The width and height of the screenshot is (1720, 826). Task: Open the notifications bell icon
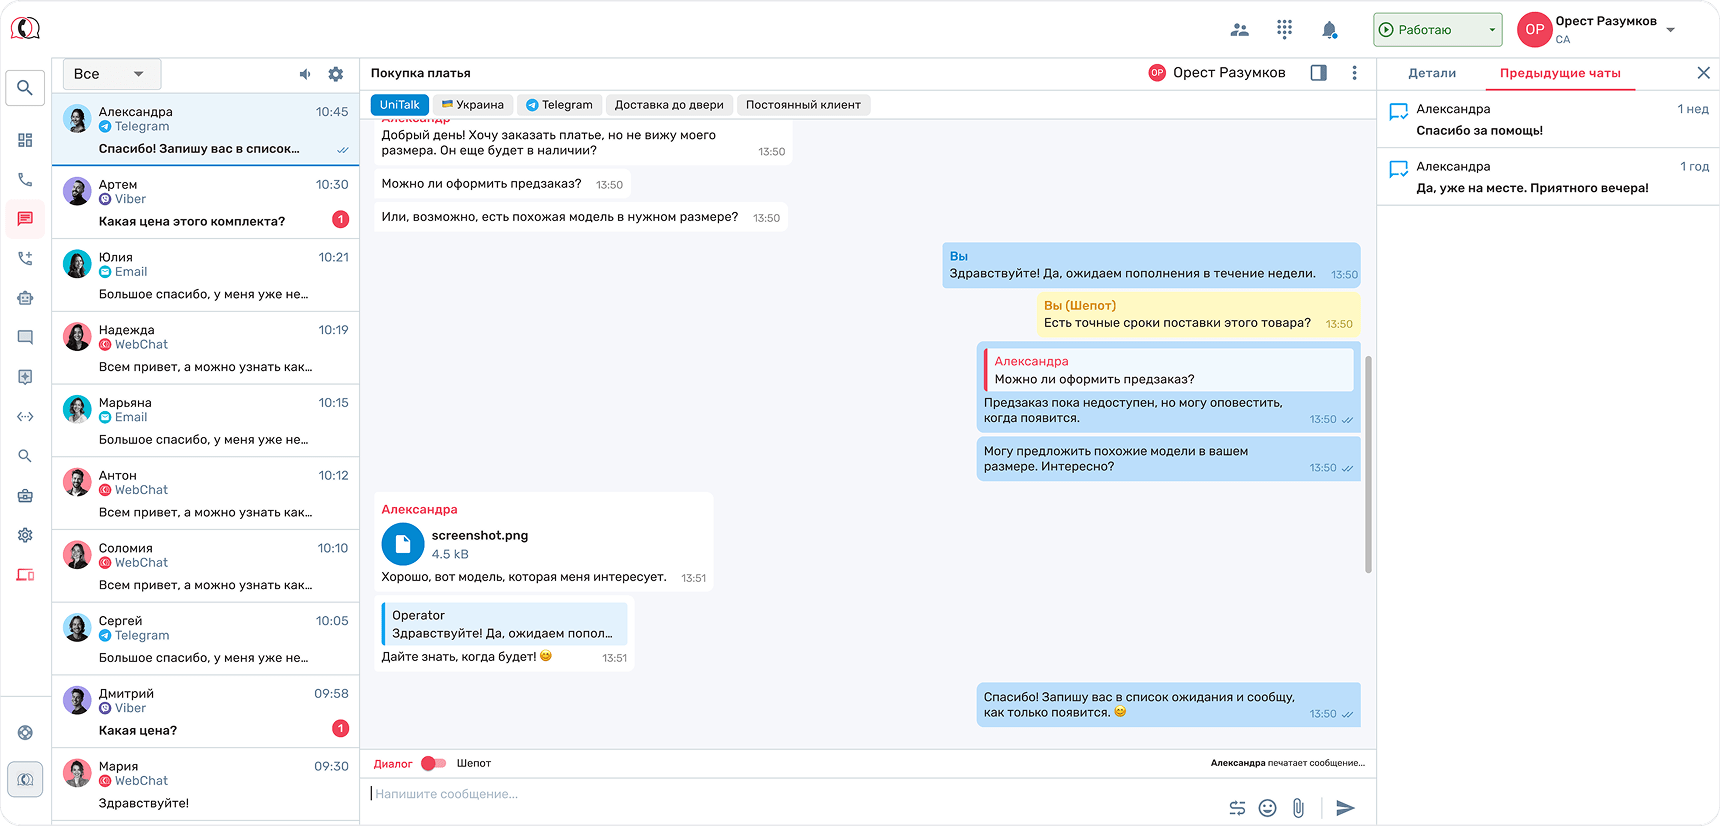[1329, 30]
